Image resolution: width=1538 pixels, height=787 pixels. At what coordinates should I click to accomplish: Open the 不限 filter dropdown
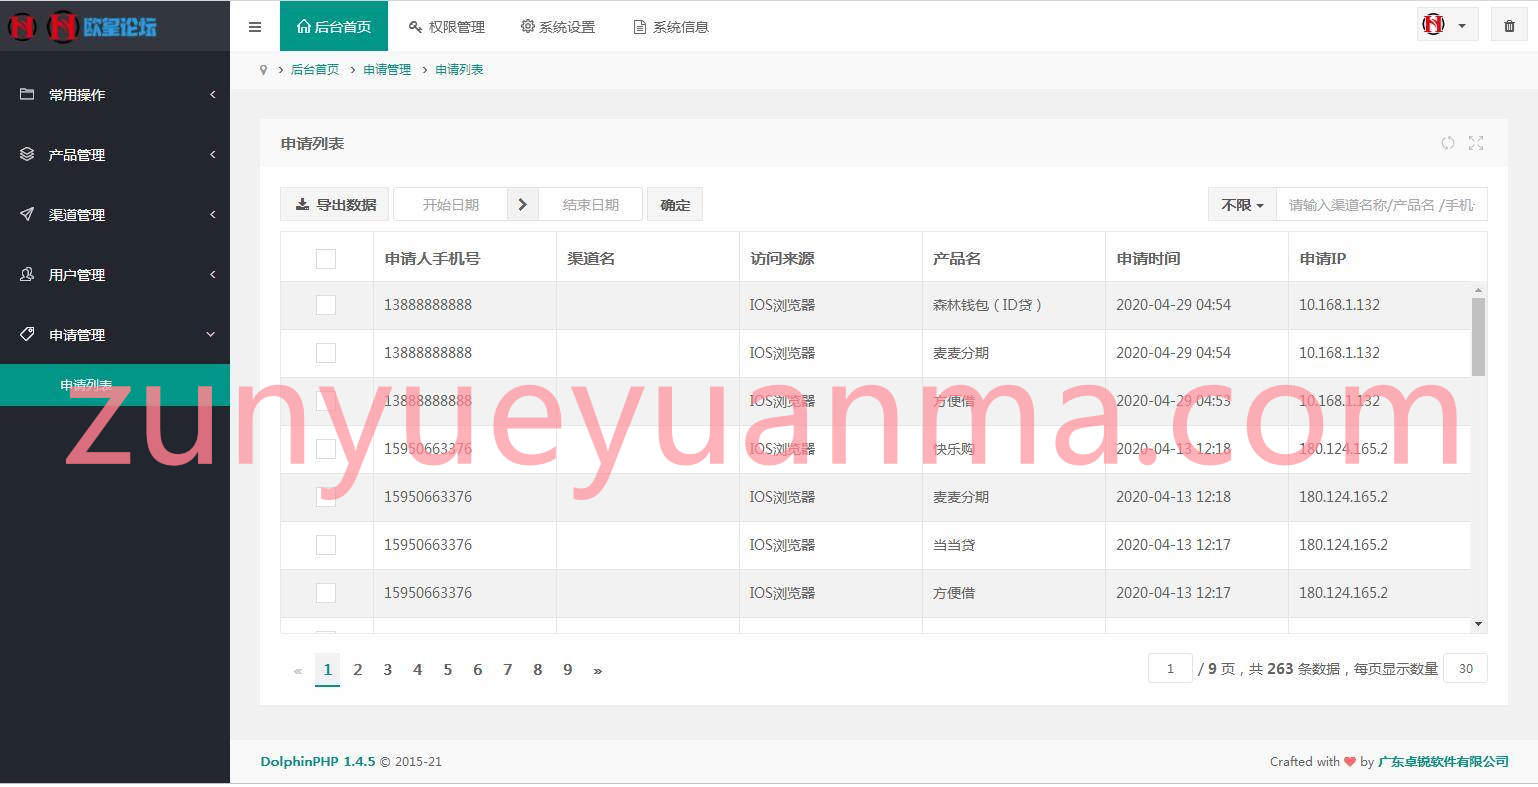click(1242, 204)
